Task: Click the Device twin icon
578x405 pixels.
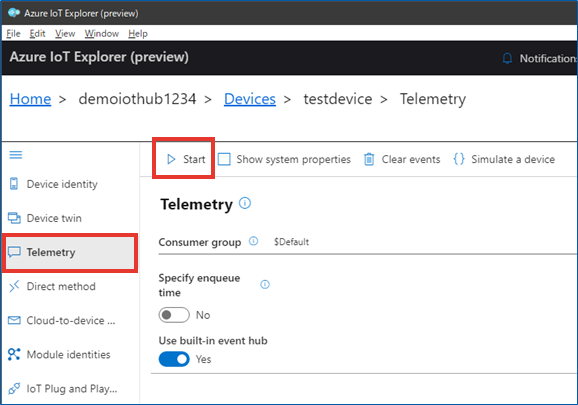Action: coord(14,218)
